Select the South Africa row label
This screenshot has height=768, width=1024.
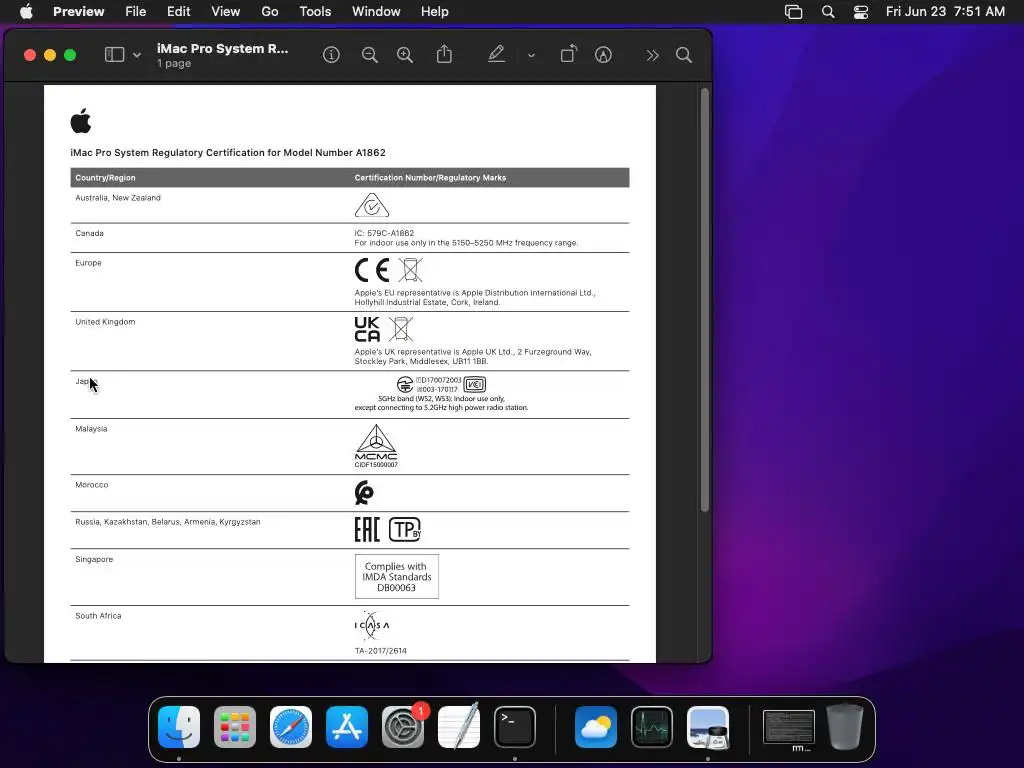tap(98, 616)
